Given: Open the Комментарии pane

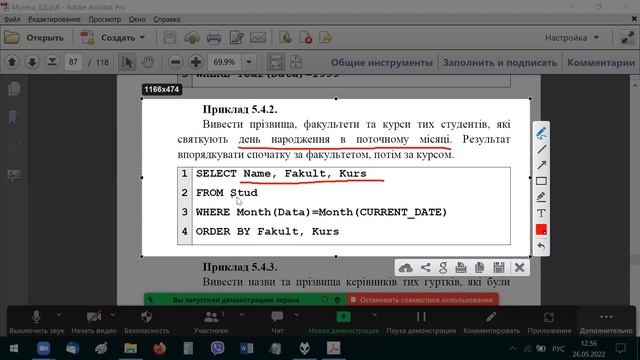Looking at the screenshot, I should point(601,62).
